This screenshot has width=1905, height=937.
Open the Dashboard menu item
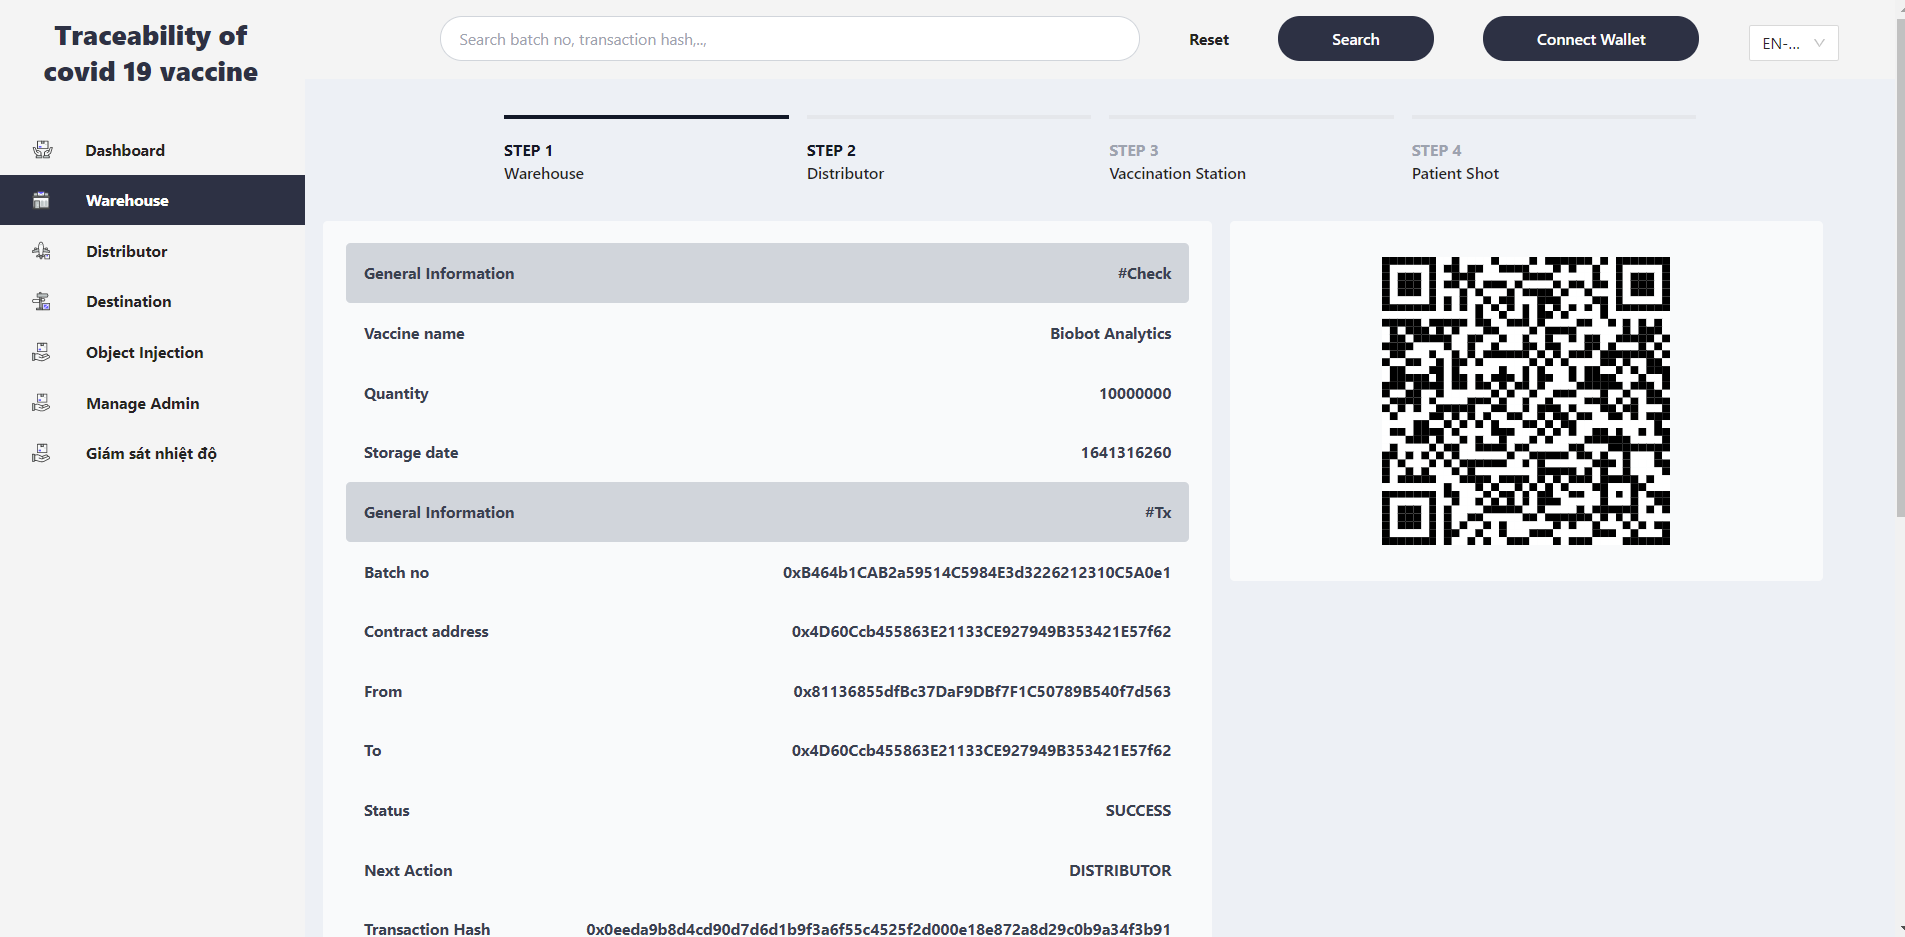(x=152, y=150)
